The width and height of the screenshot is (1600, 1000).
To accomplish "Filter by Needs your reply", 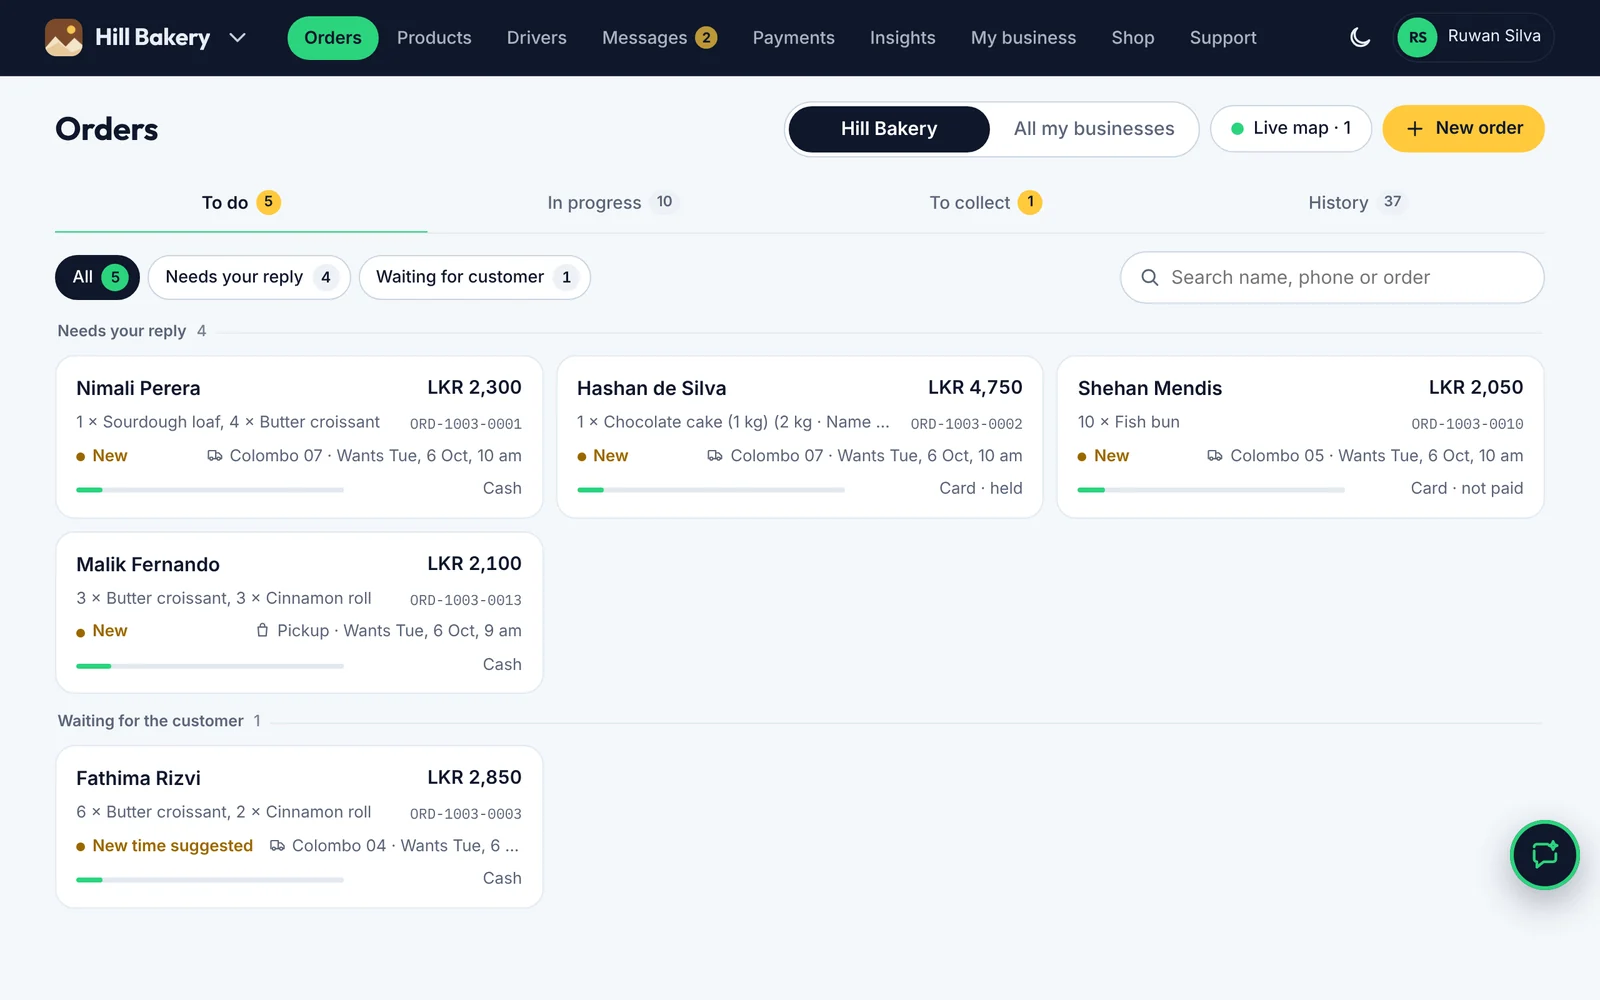I will 249,277.
